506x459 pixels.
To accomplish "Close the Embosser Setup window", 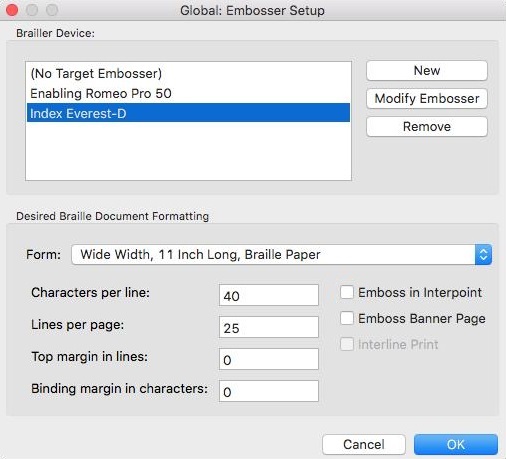I will [x=12, y=10].
